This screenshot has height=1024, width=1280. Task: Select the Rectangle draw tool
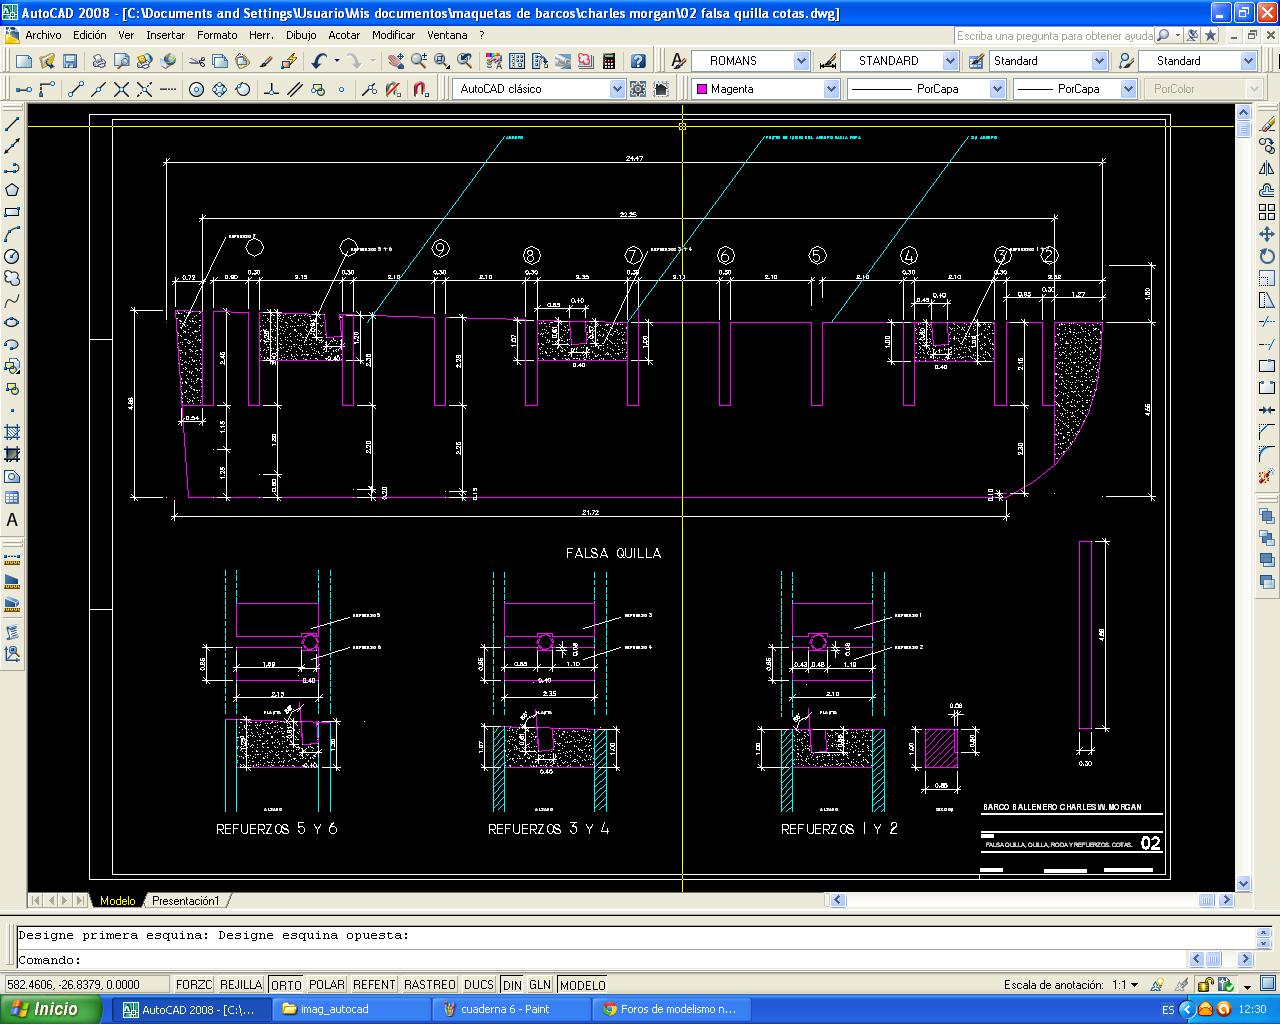(x=13, y=212)
